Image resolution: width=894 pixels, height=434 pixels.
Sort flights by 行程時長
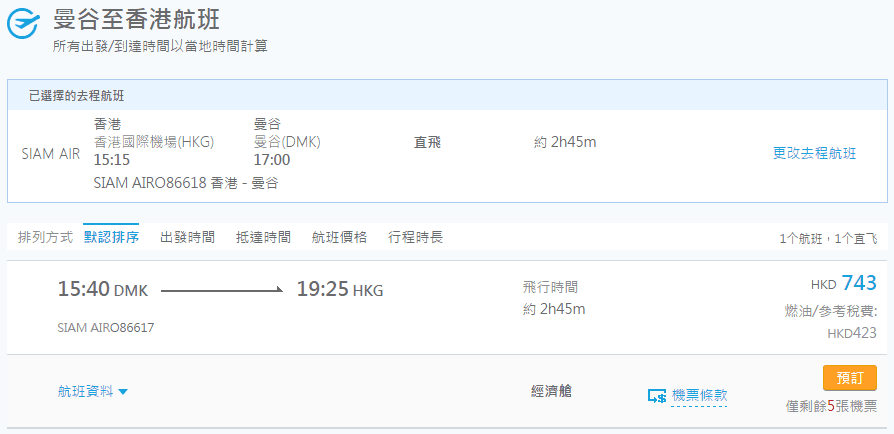click(x=415, y=237)
